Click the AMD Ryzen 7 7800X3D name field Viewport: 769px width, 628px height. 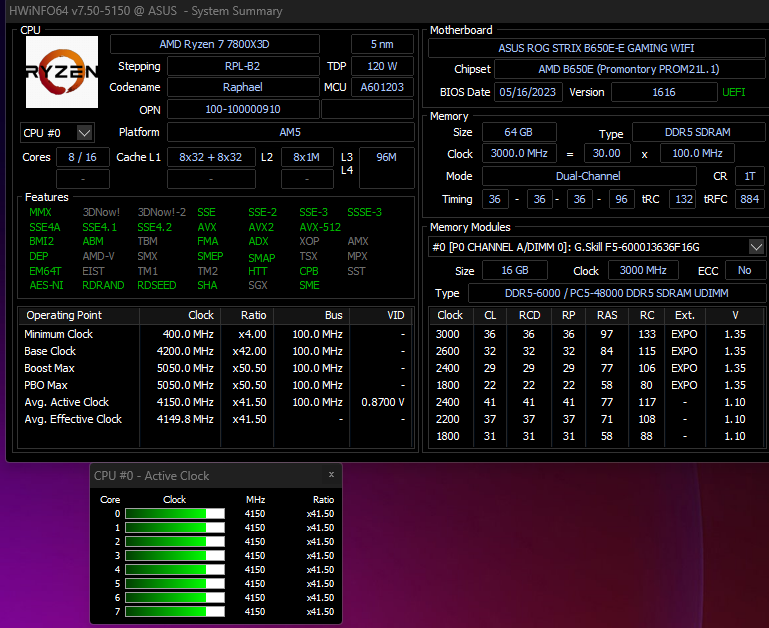[x=215, y=44]
